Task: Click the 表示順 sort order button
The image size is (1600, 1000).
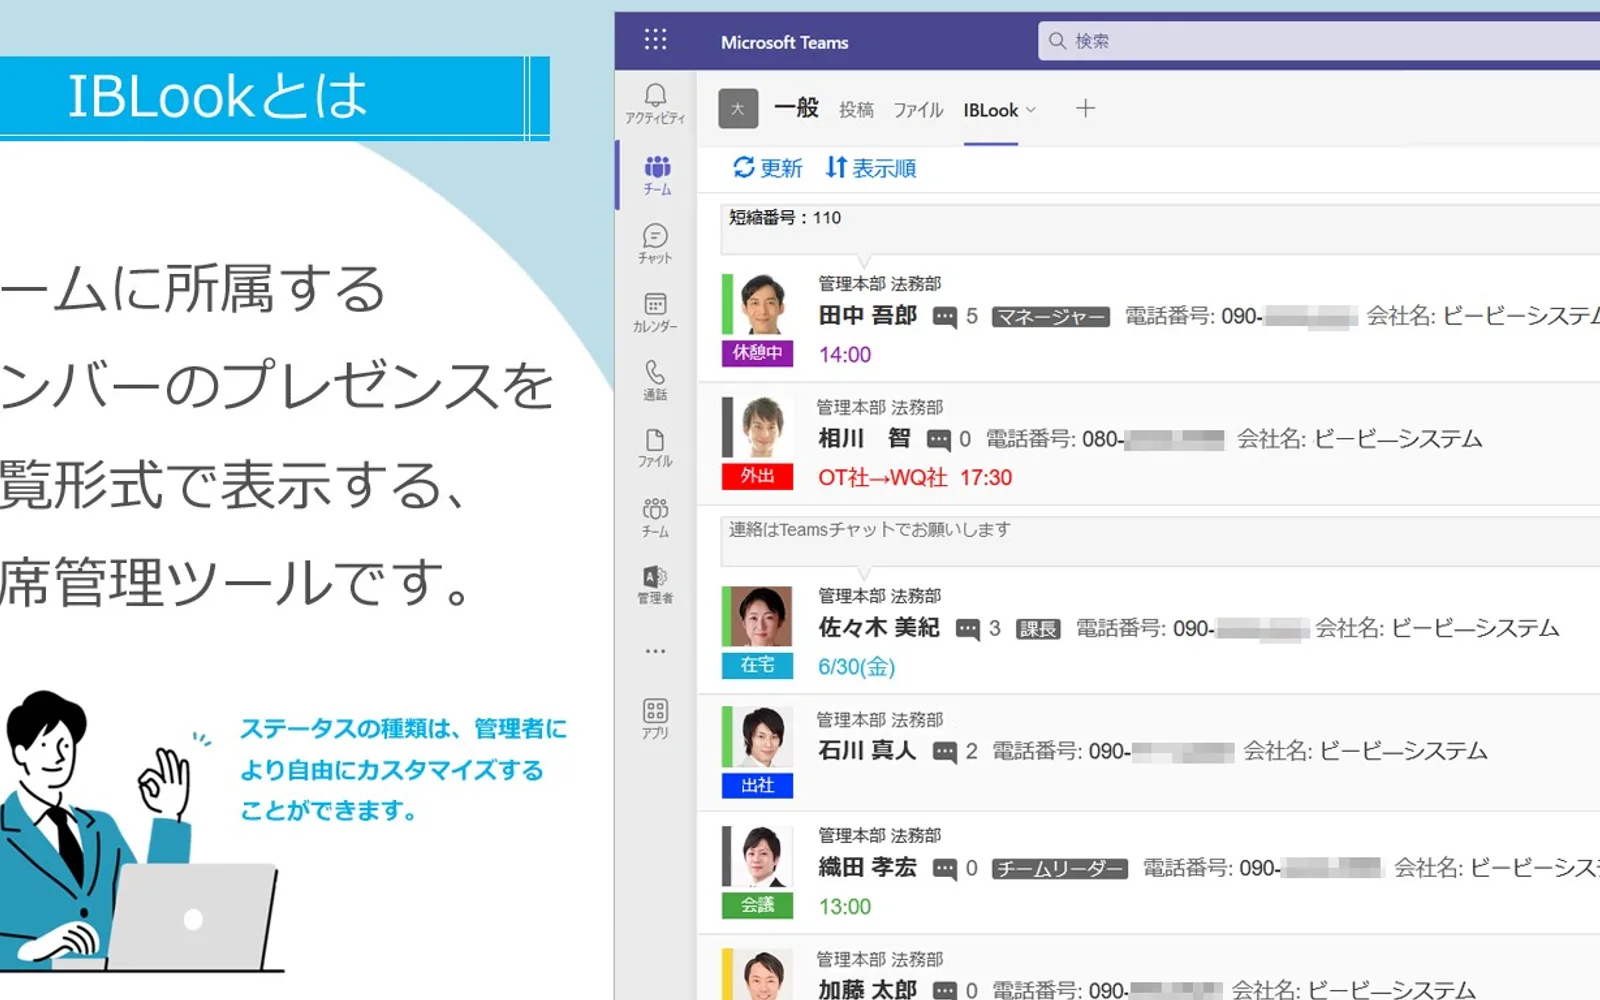Action: [x=871, y=168]
